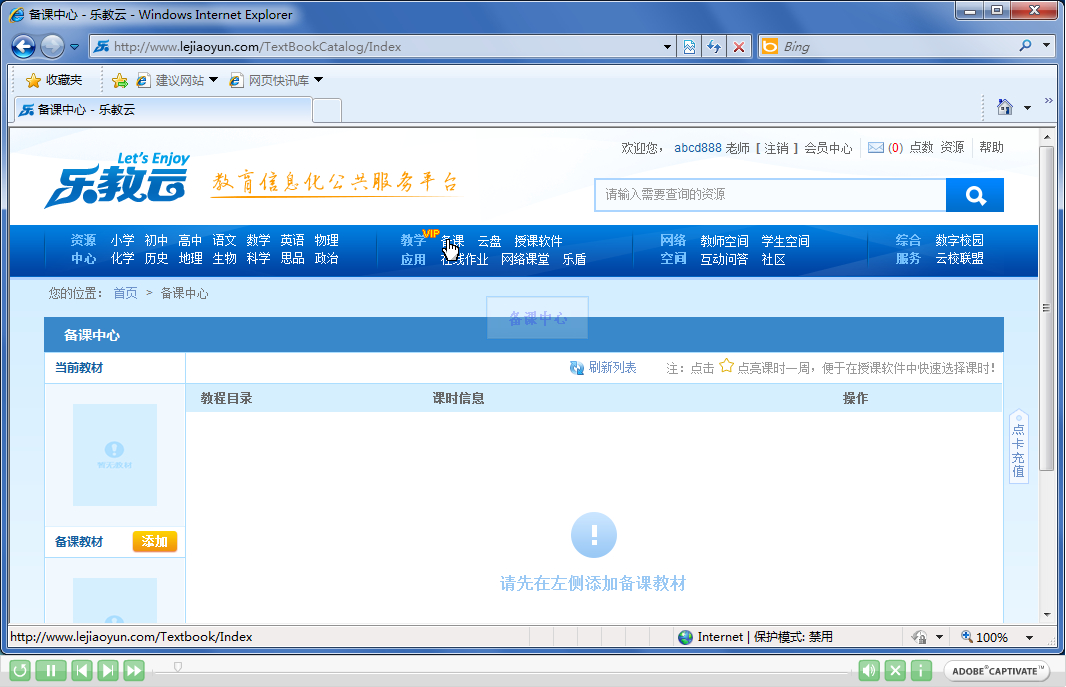This screenshot has width=1066, height=687.
Task: Click the blue site search magnifier button
Action: [975, 195]
